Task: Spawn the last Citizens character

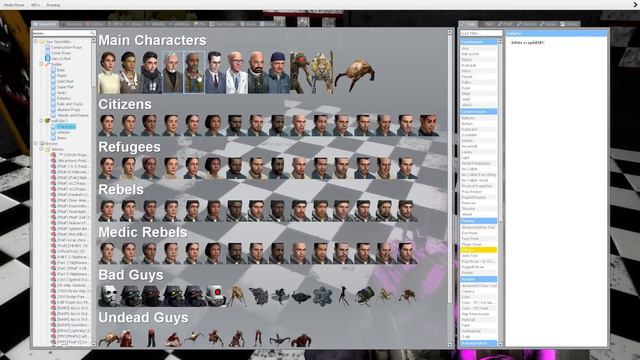Action: [x=428, y=125]
